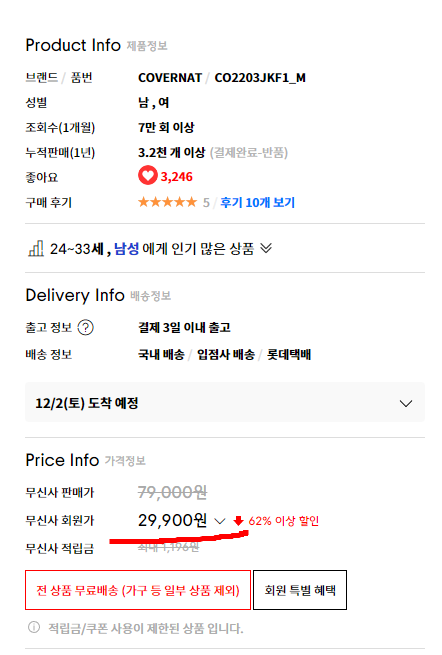The height and width of the screenshot is (655, 442).
Task: Click the 전 상품 무료배송 button
Action: coord(138,590)
